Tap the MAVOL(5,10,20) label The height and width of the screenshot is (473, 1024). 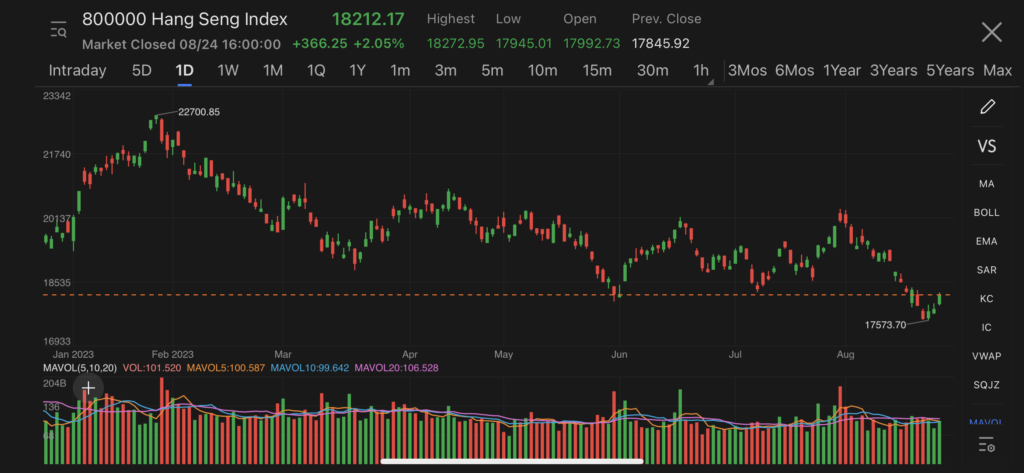[x=80, y=368]
